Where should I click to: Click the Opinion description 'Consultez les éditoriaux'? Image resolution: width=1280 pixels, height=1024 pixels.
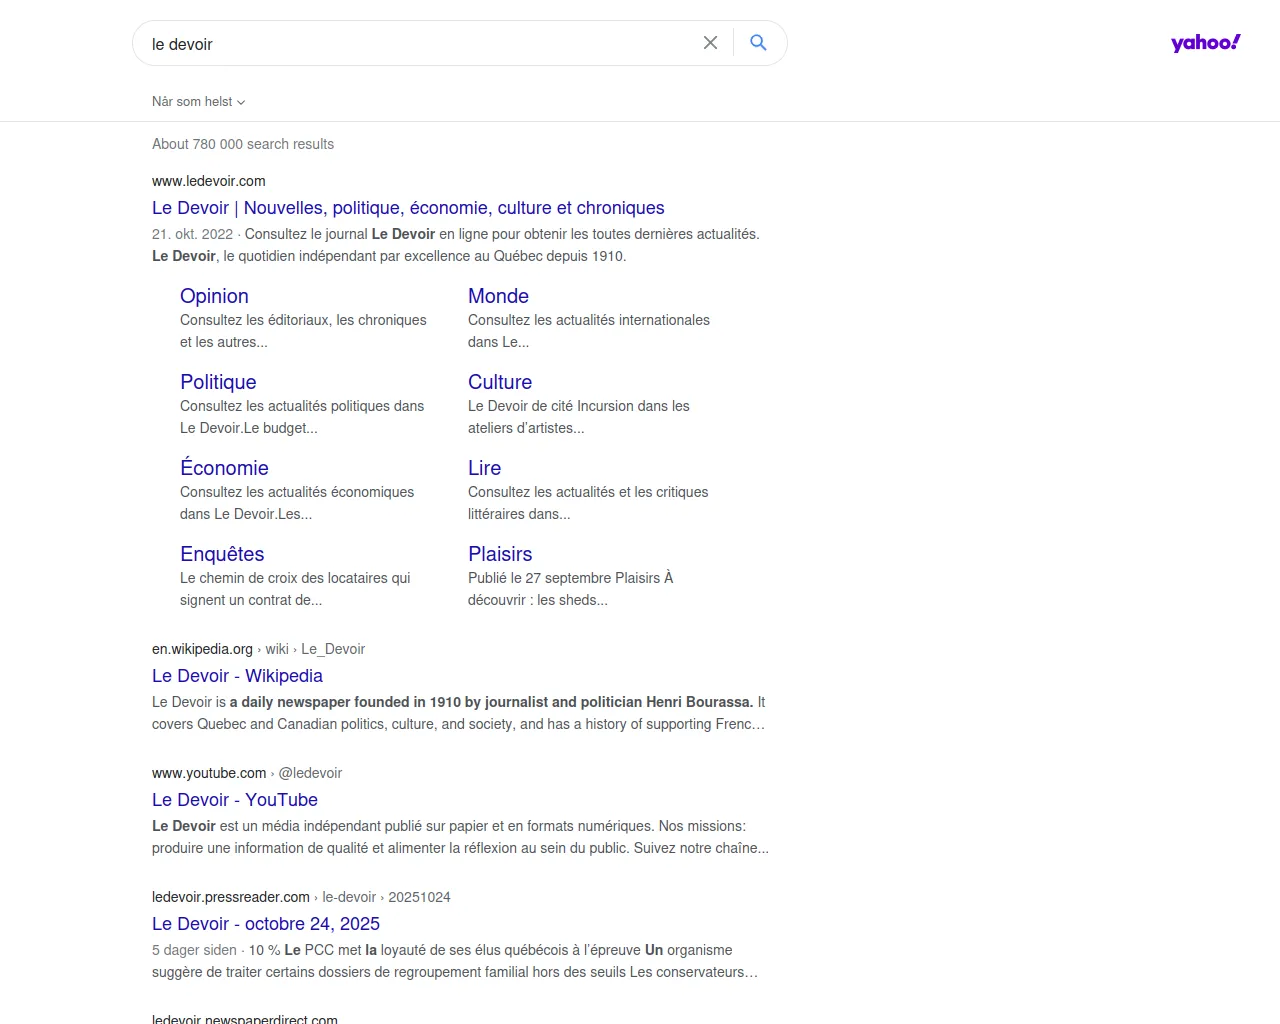(303, 331)
